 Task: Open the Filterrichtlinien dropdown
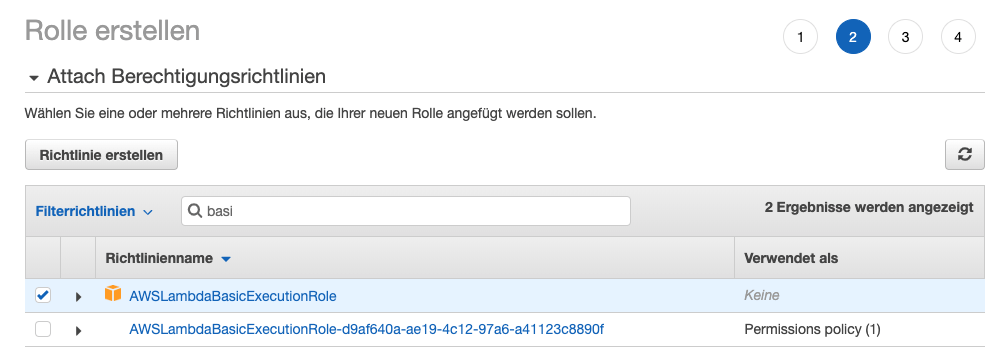coord(93,212)
